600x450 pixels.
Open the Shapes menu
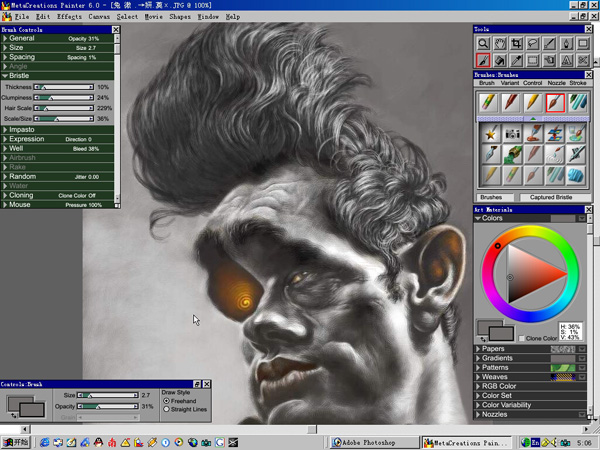click(180, 17)
